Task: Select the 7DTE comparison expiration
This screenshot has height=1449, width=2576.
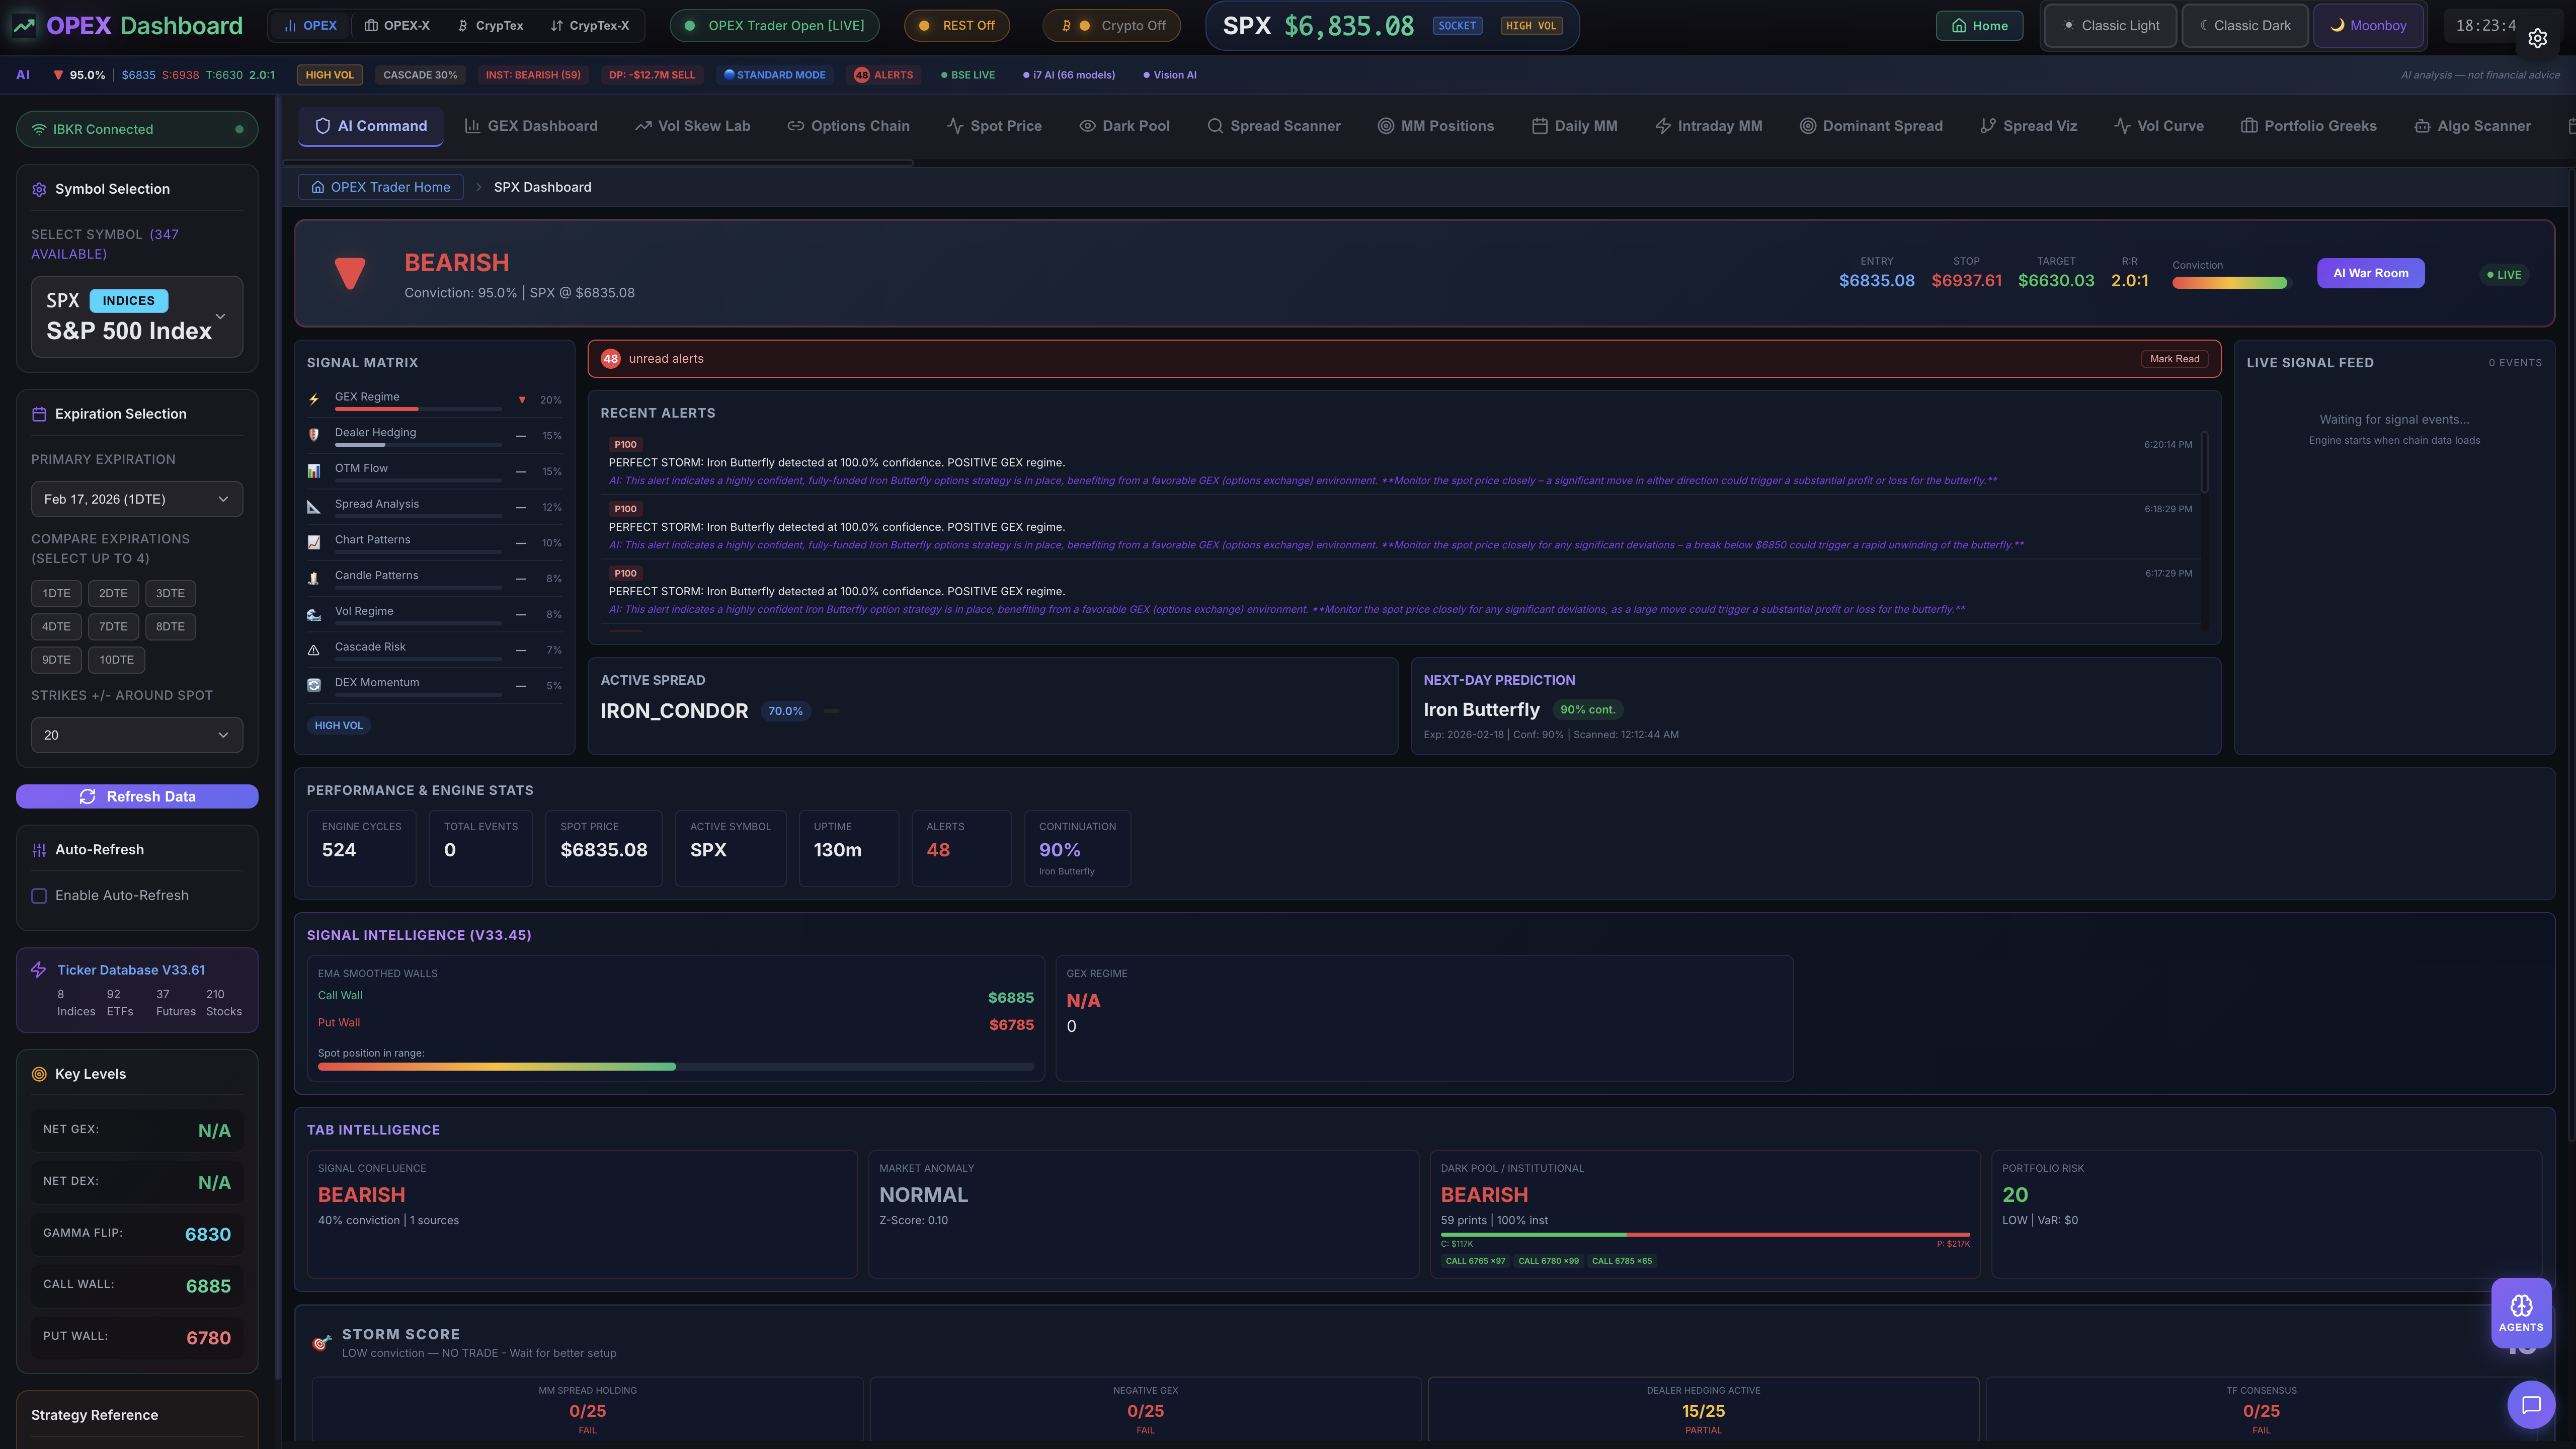Action: tap(113, 626)
